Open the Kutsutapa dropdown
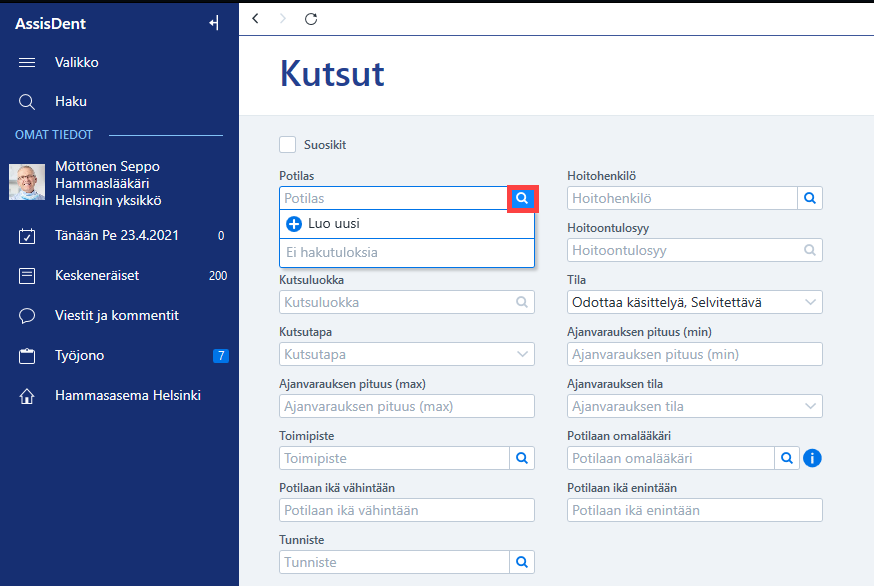 [x=407, y=354]
